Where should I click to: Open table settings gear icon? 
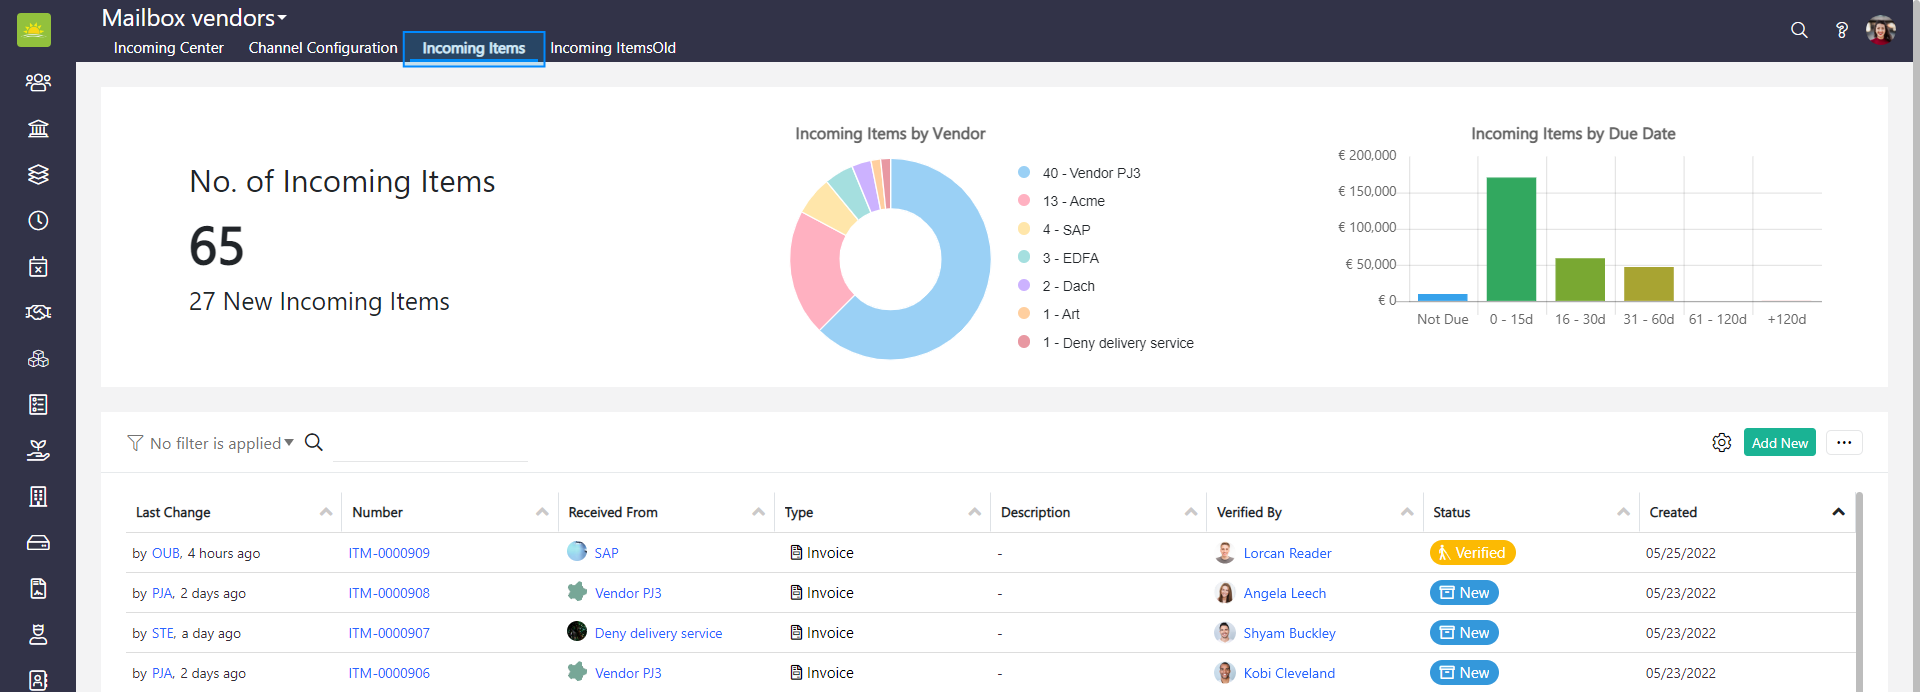click(x=1721, y=442)
